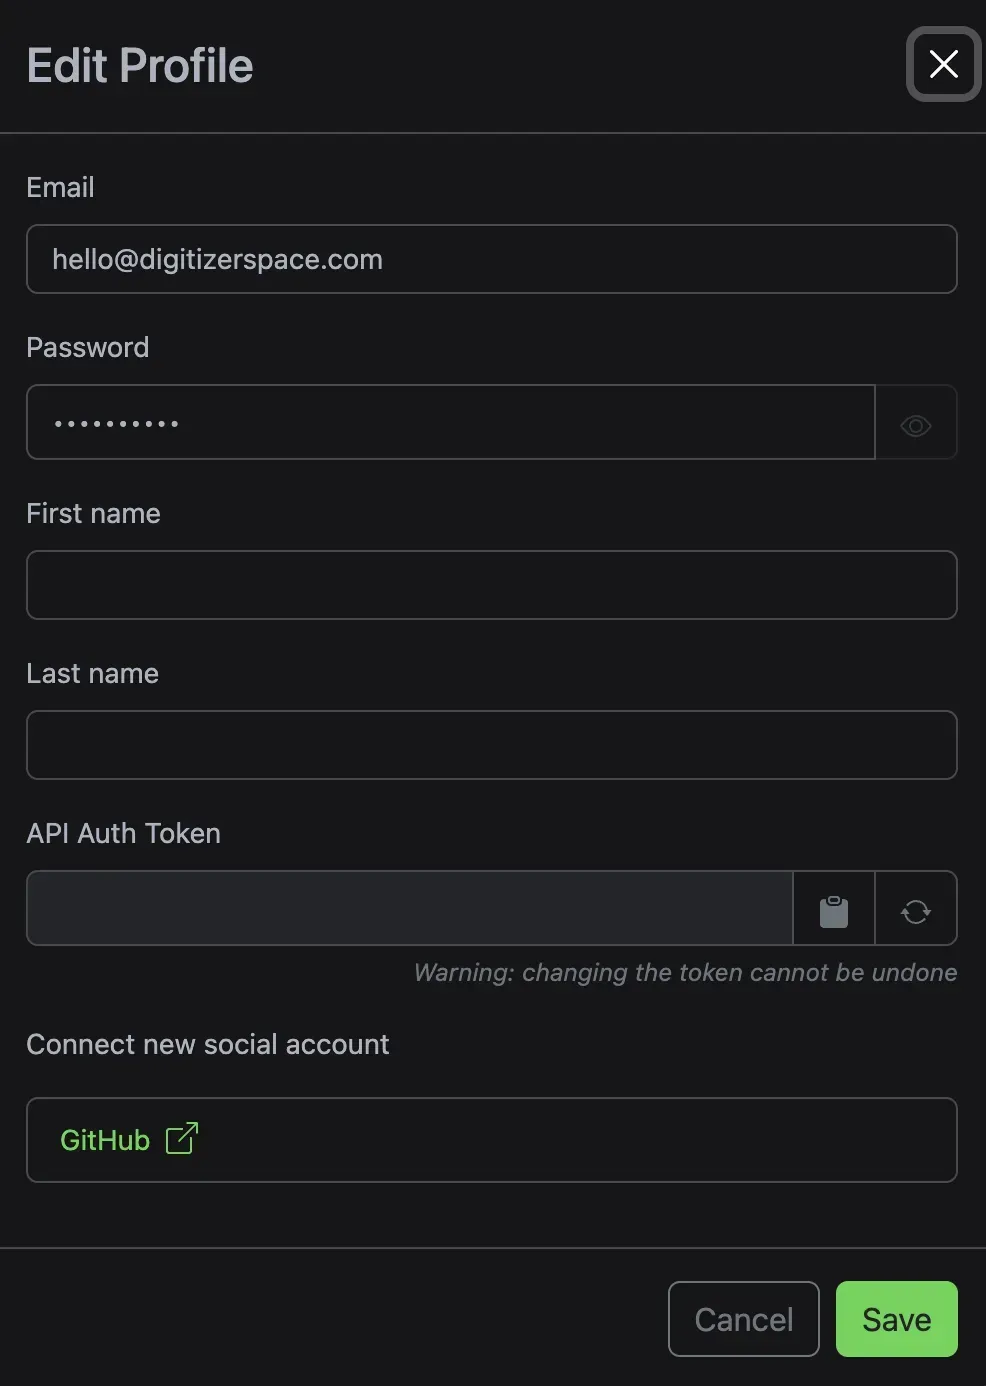Image resolution: width=986 pixels, height=1386 pixels.
Task: Click the external link icon beside GitHub
Action: pos(182,1139)
